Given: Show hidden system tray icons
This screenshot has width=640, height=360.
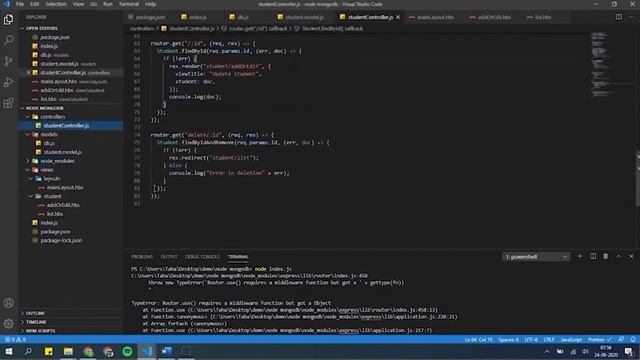Looking at the screenshot, I should click(x=547, y=351).
